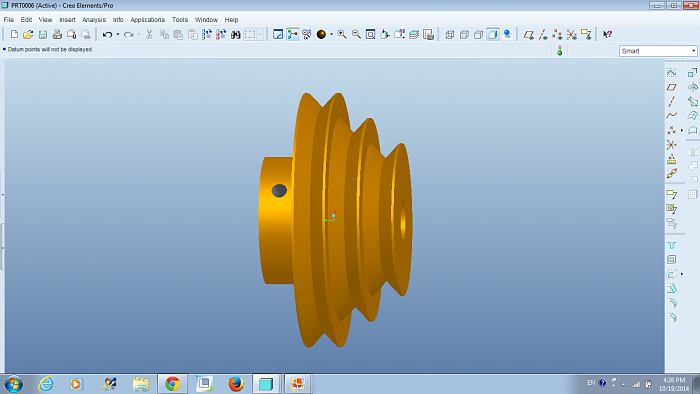Click the orange appearance sphere swatch
This screenshot has width=700, height=394.
[321, 34]
